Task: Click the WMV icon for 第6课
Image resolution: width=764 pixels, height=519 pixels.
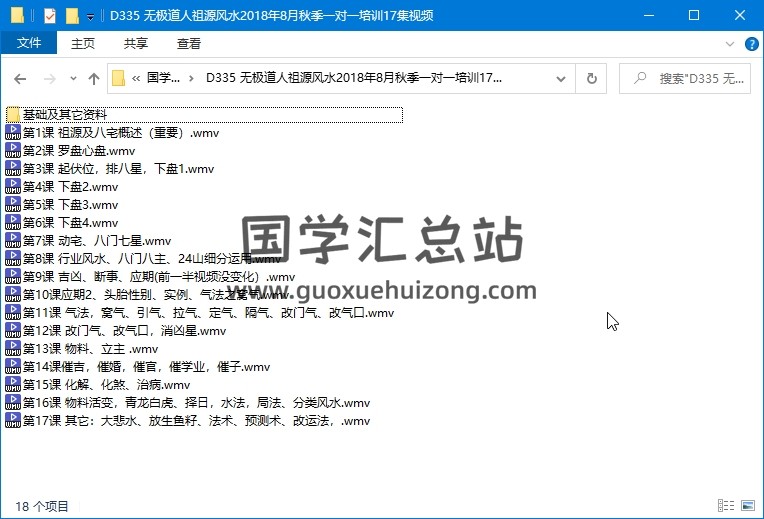Action: click(13, 223)
